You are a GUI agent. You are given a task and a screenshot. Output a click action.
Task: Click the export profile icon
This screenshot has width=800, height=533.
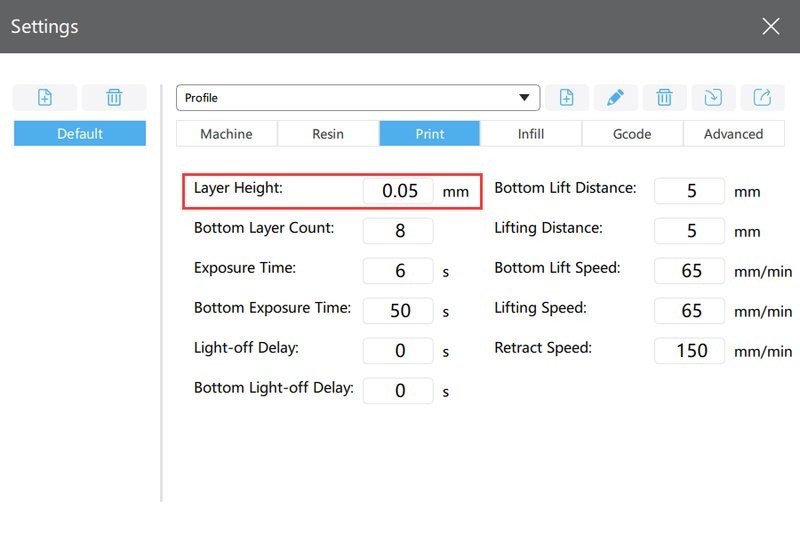click(762, 97)
